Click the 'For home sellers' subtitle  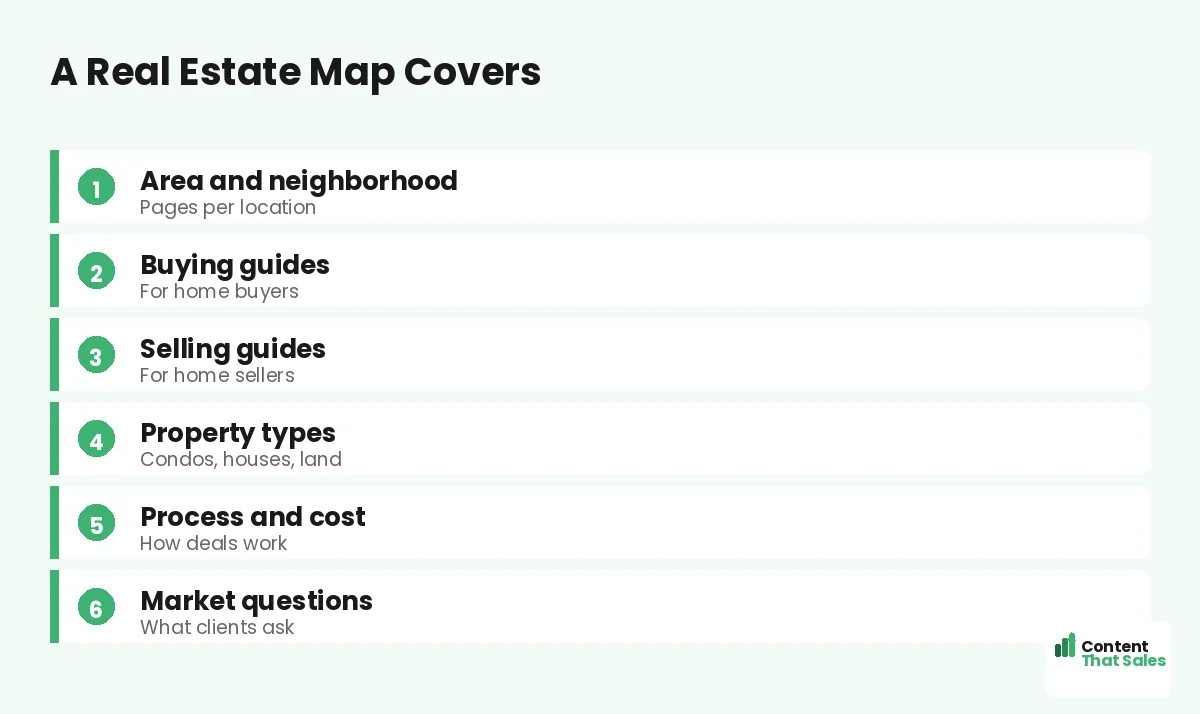pos(217,376)
